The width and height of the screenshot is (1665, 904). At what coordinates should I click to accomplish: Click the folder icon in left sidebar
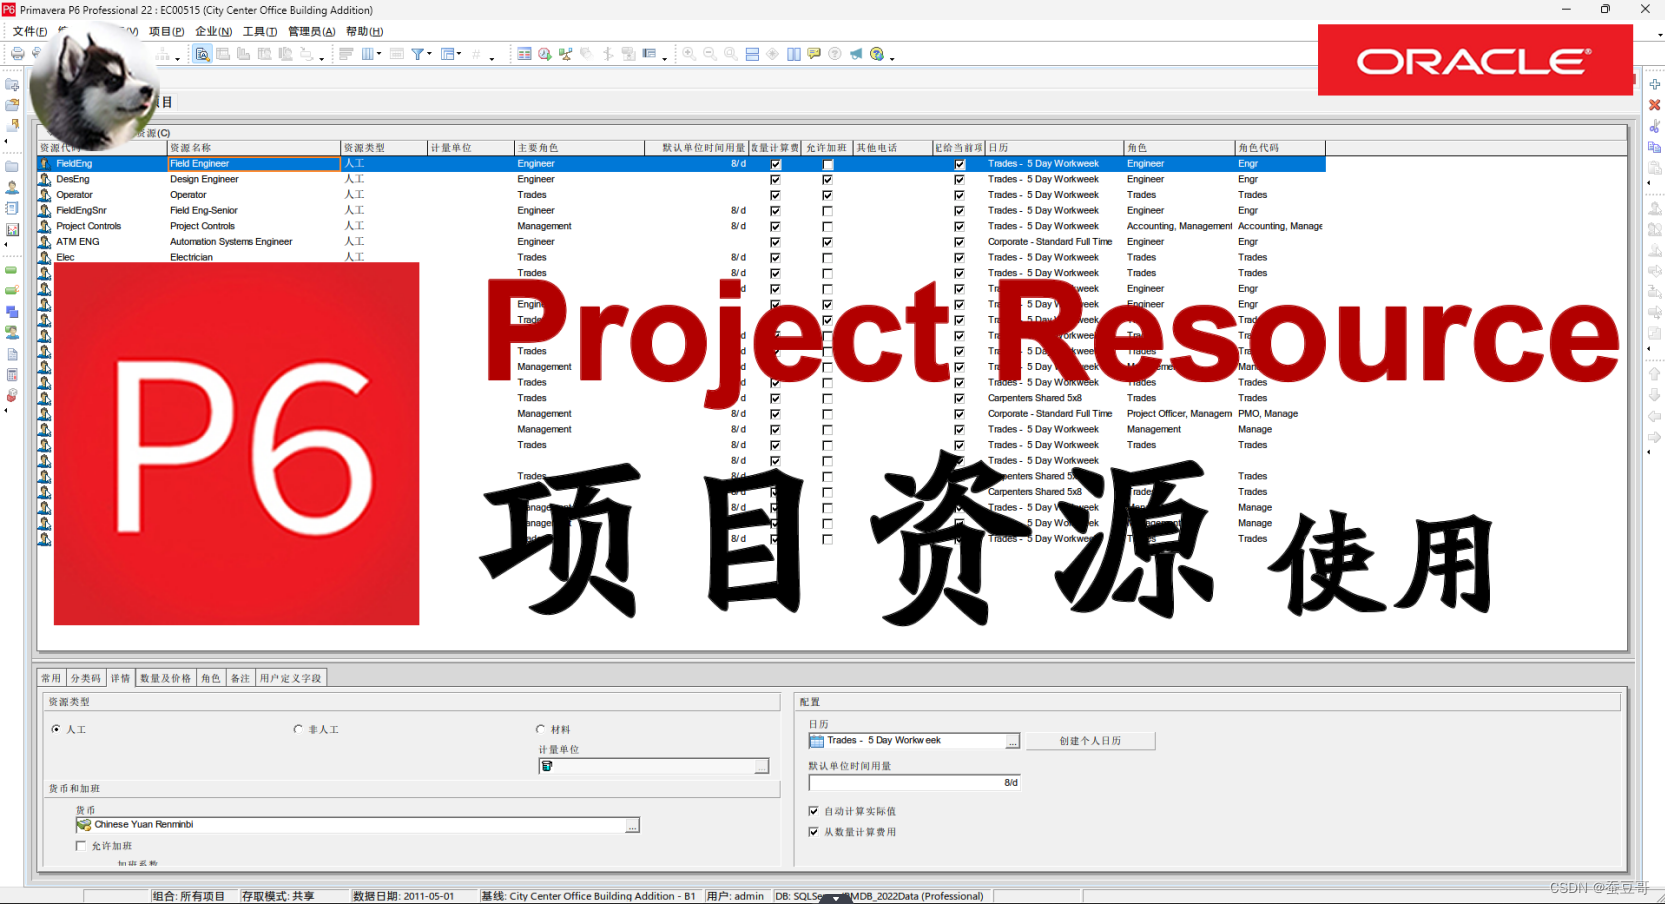12,166
